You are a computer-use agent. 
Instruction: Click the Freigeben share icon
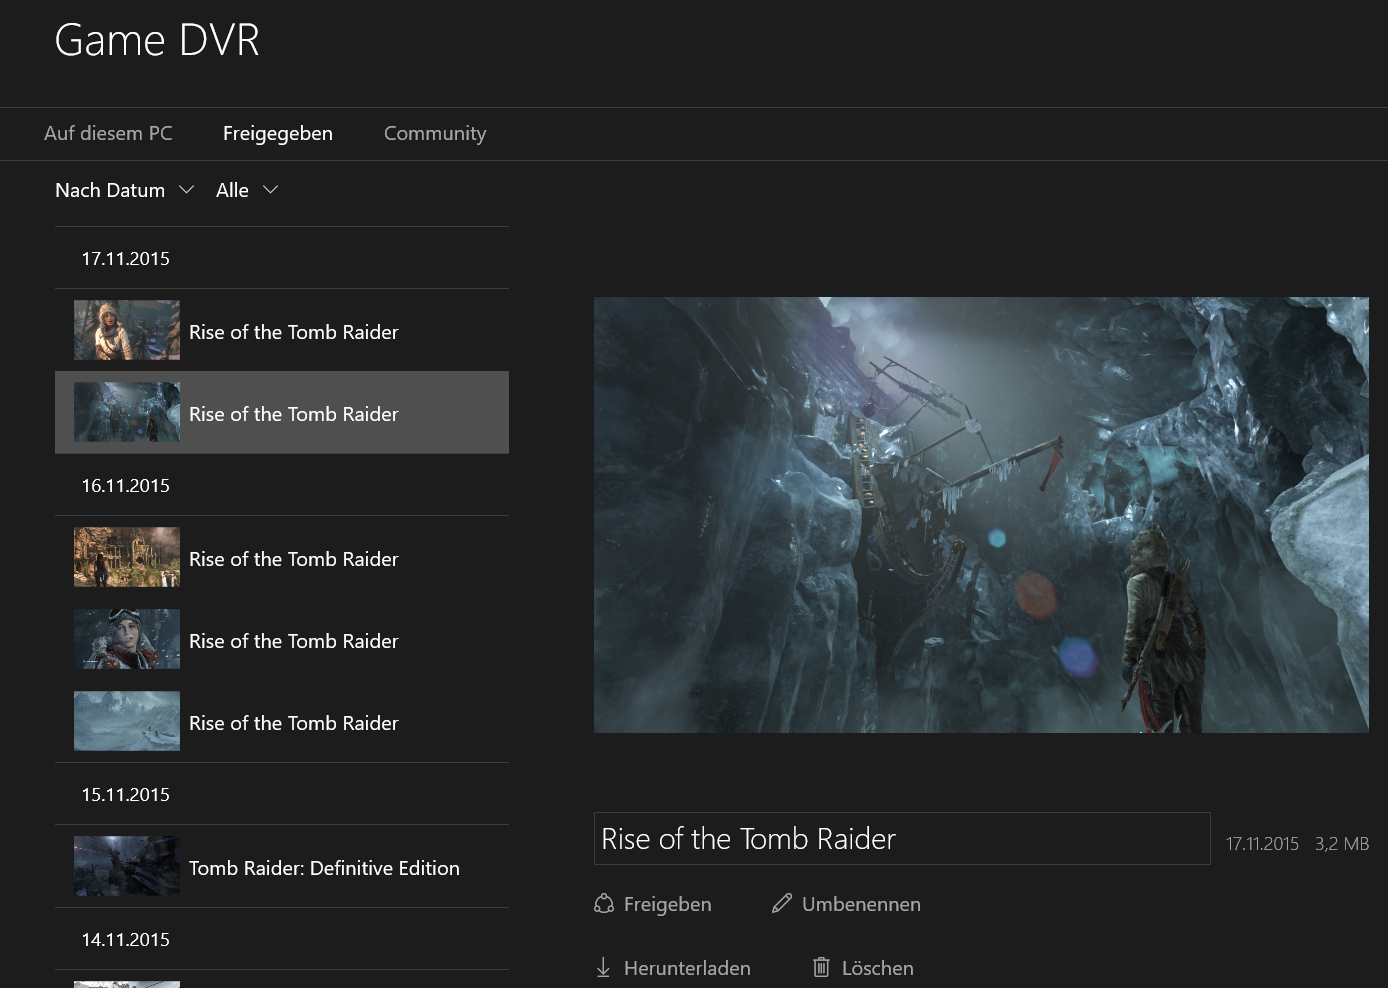pyautogui.click(x=604, y=904)
